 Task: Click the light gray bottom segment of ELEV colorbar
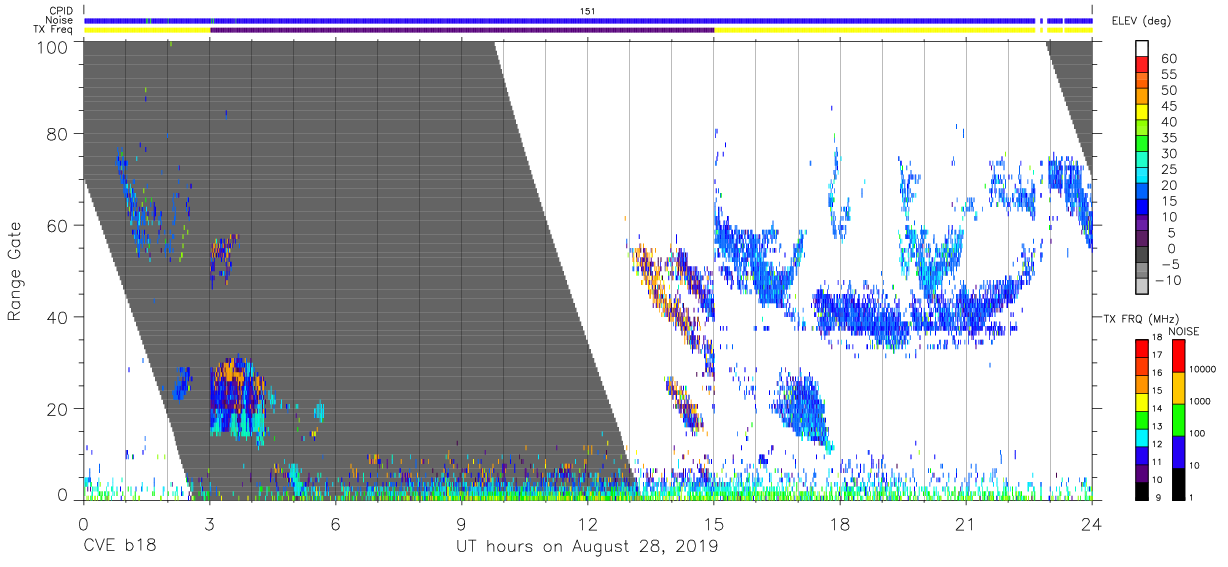[x=1144, y=287]
